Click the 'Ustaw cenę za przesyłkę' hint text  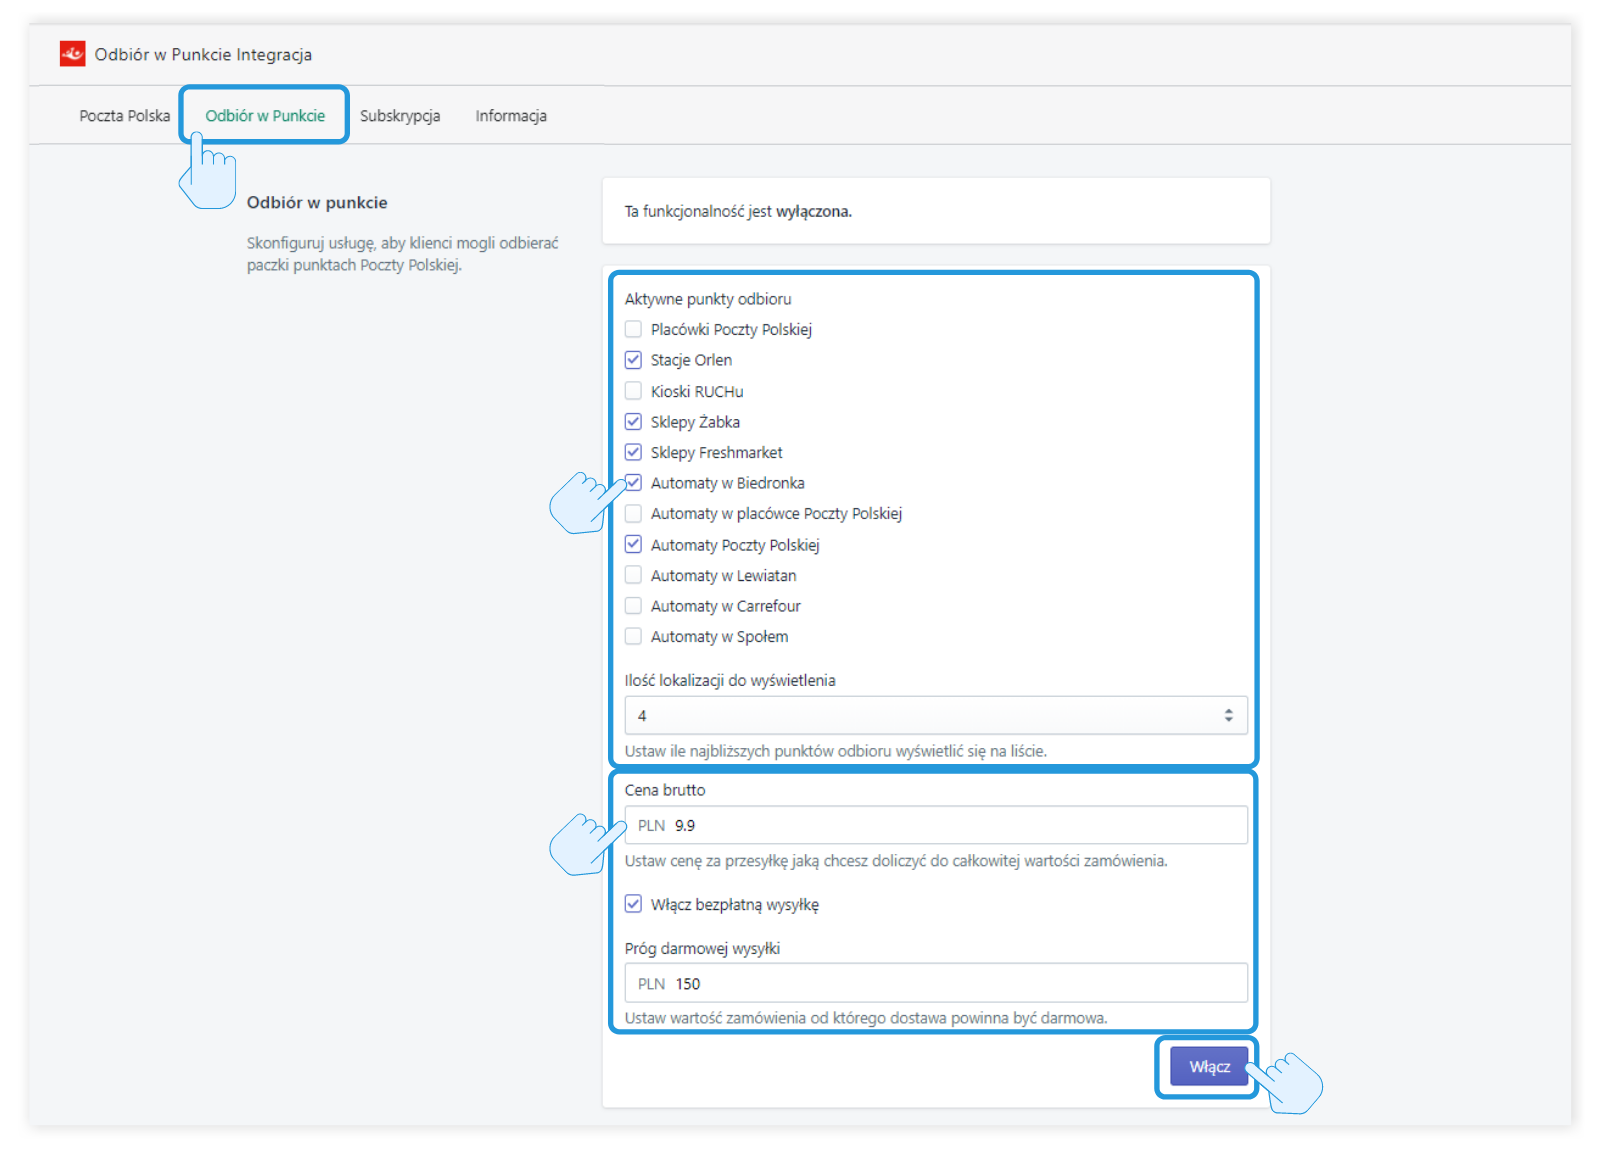click(x=896, y=861)
